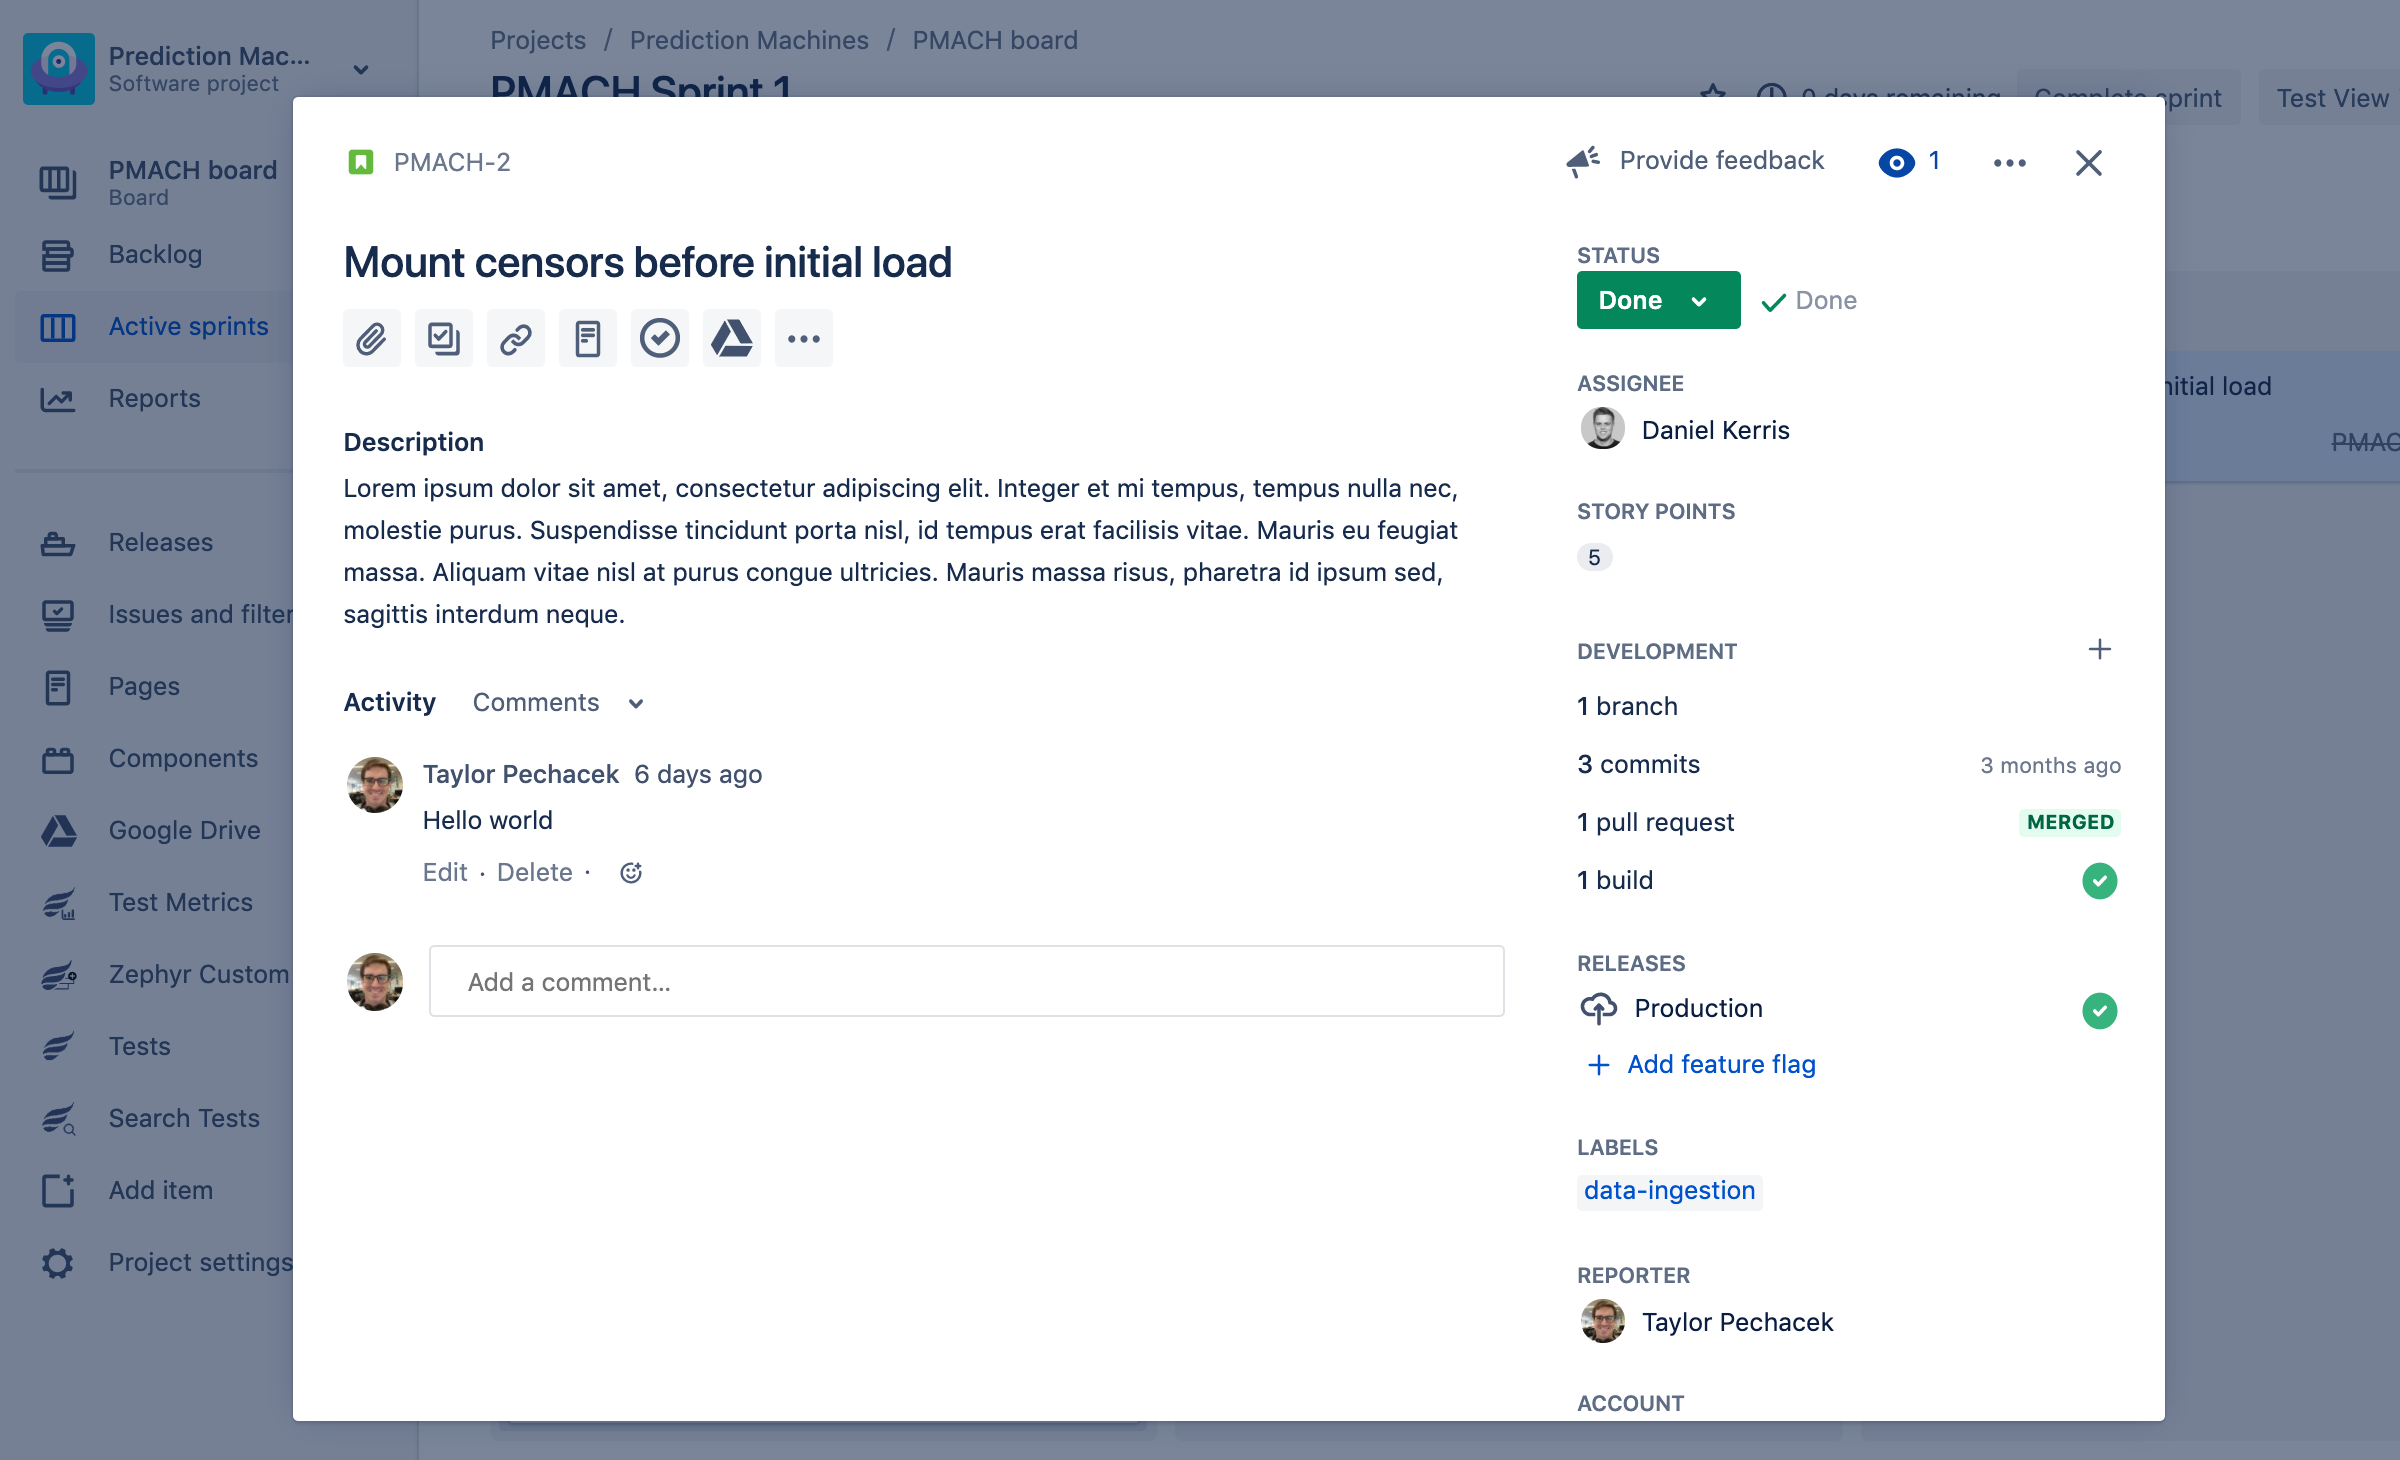2400x1460 pixels.
Task: Click the document/copy icon in toolbar
Action: tap(588, 338)
